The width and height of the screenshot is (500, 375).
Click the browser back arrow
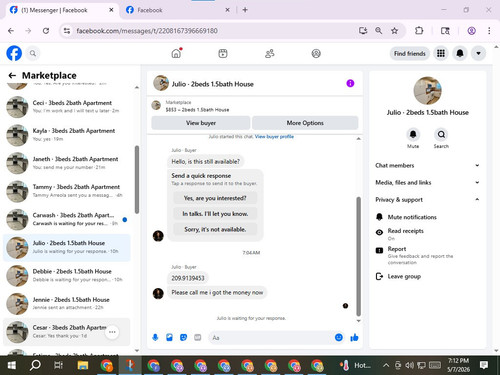click(x=11, y=31)
